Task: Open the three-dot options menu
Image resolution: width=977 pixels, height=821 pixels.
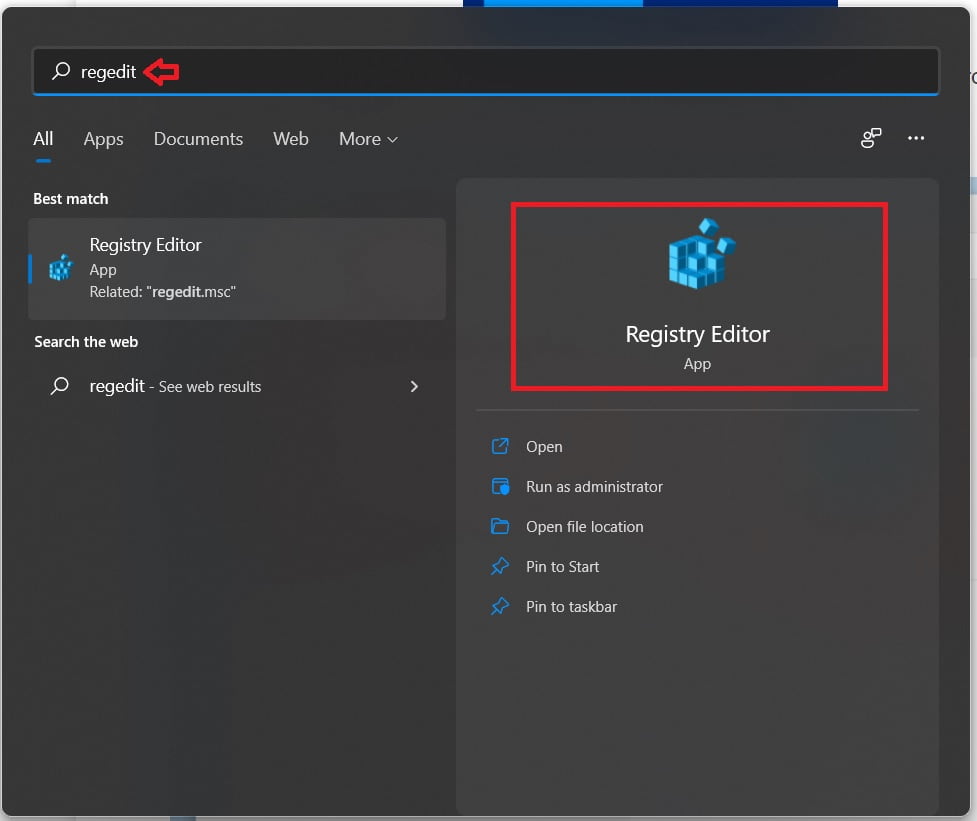Action: [x=915, y=138]
